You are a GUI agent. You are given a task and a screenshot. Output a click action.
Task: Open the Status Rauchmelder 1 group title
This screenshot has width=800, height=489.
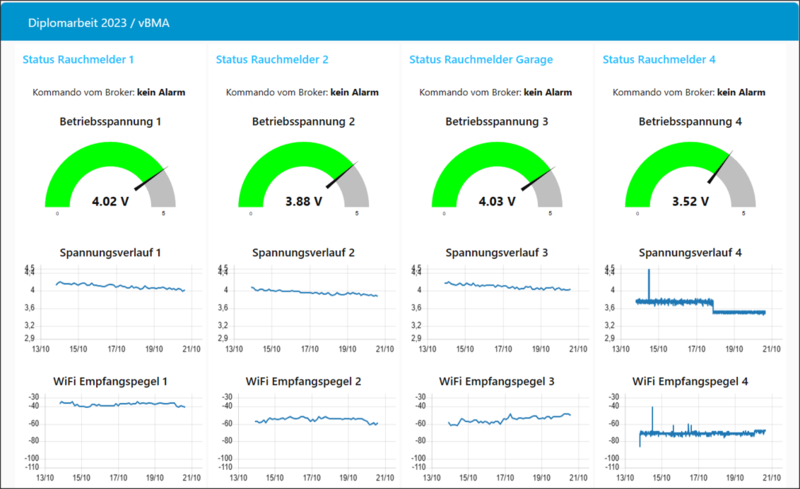pyautogui.click(x=77, y=60)
